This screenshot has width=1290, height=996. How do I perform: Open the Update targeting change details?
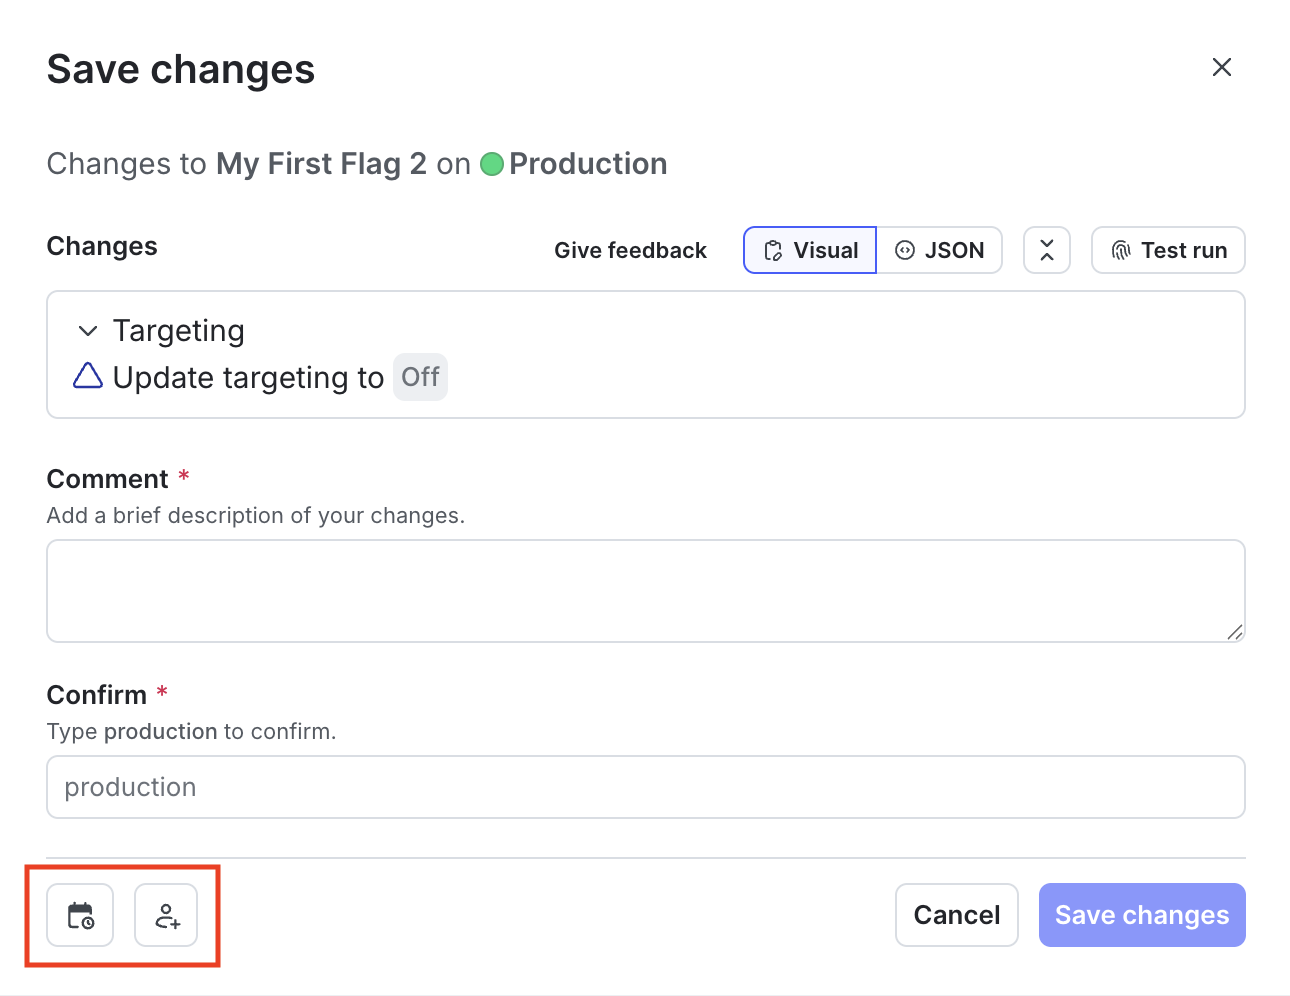click(x=248, y=377)
